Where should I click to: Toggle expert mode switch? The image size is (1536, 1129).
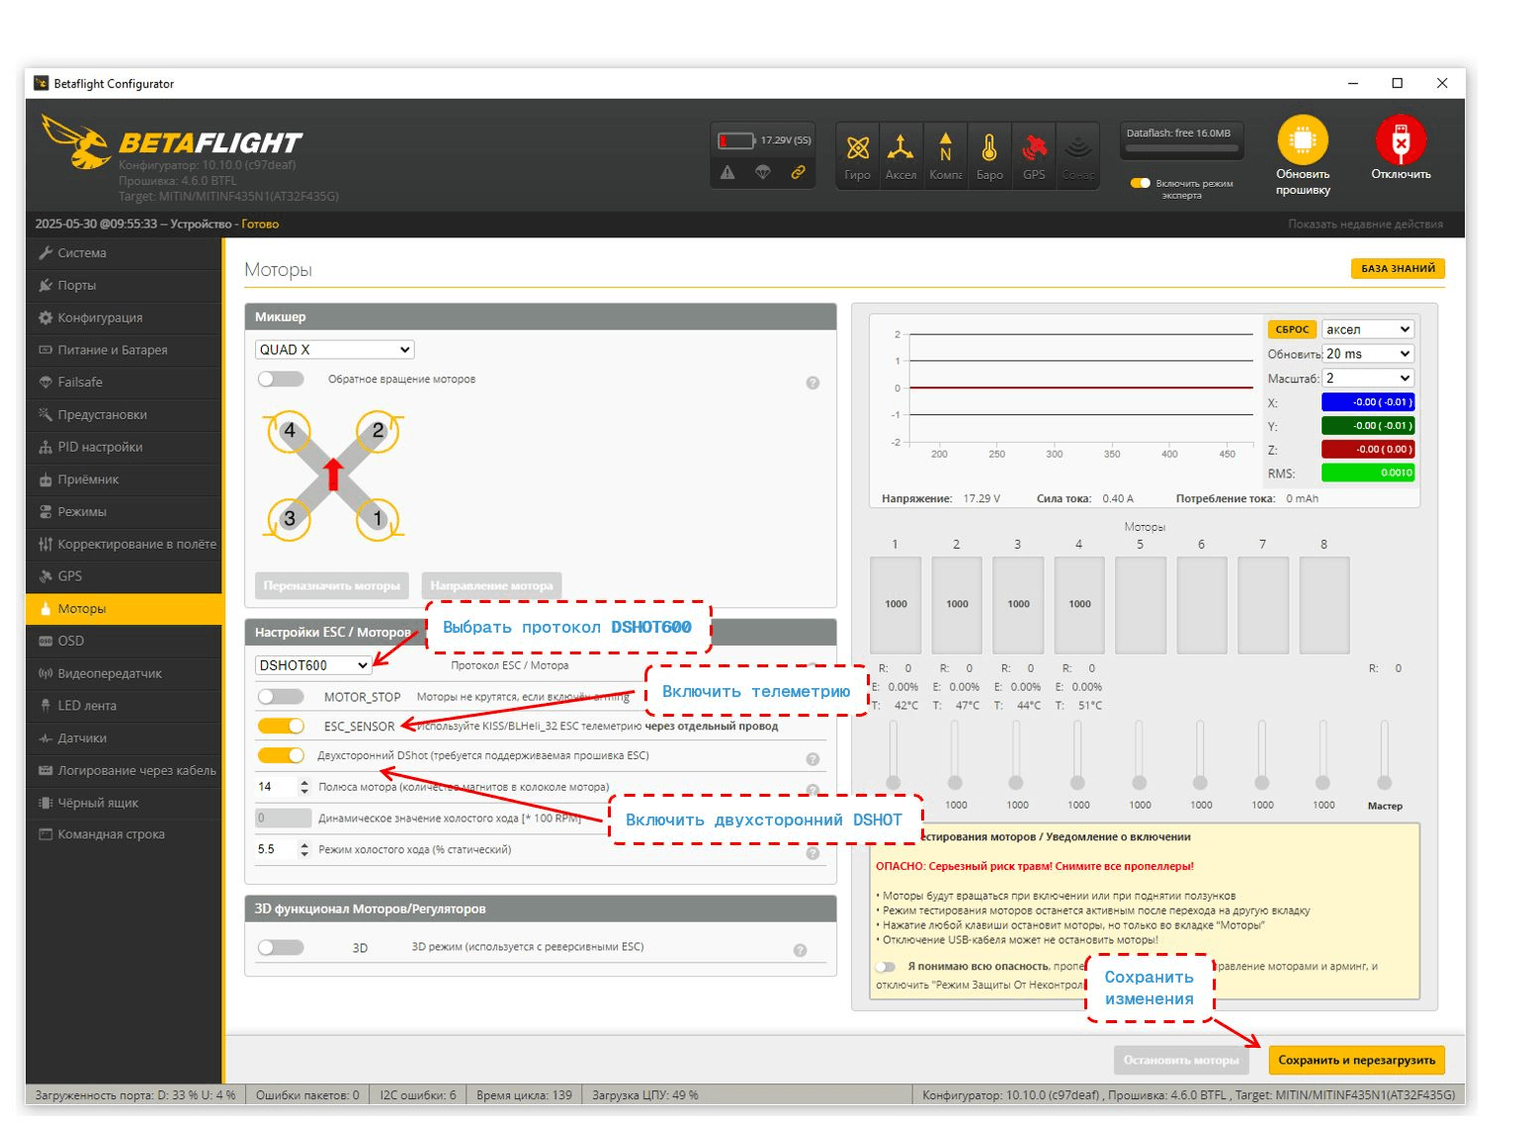pos(1140,183)
